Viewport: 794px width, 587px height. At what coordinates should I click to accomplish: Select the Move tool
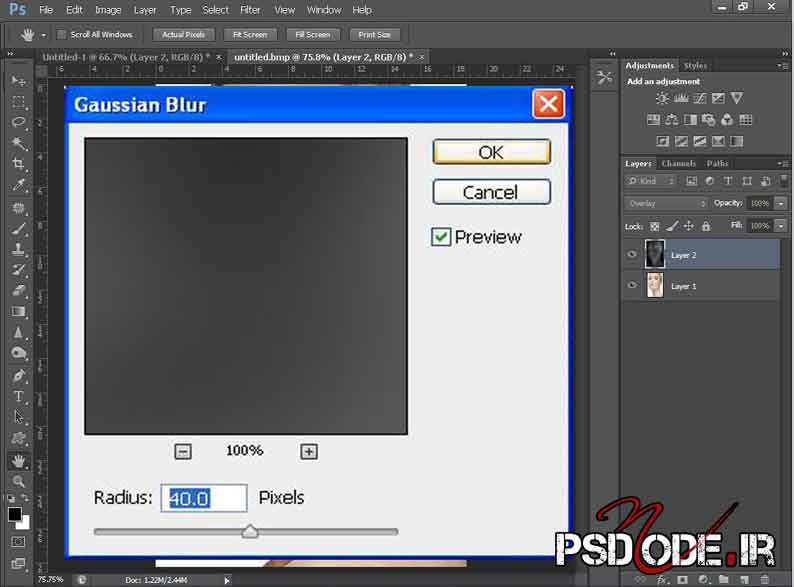(19, 81)
